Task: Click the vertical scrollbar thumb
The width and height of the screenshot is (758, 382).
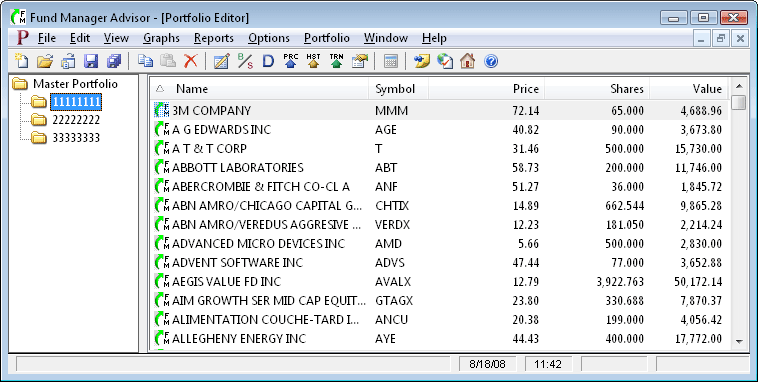Action: 739,103
